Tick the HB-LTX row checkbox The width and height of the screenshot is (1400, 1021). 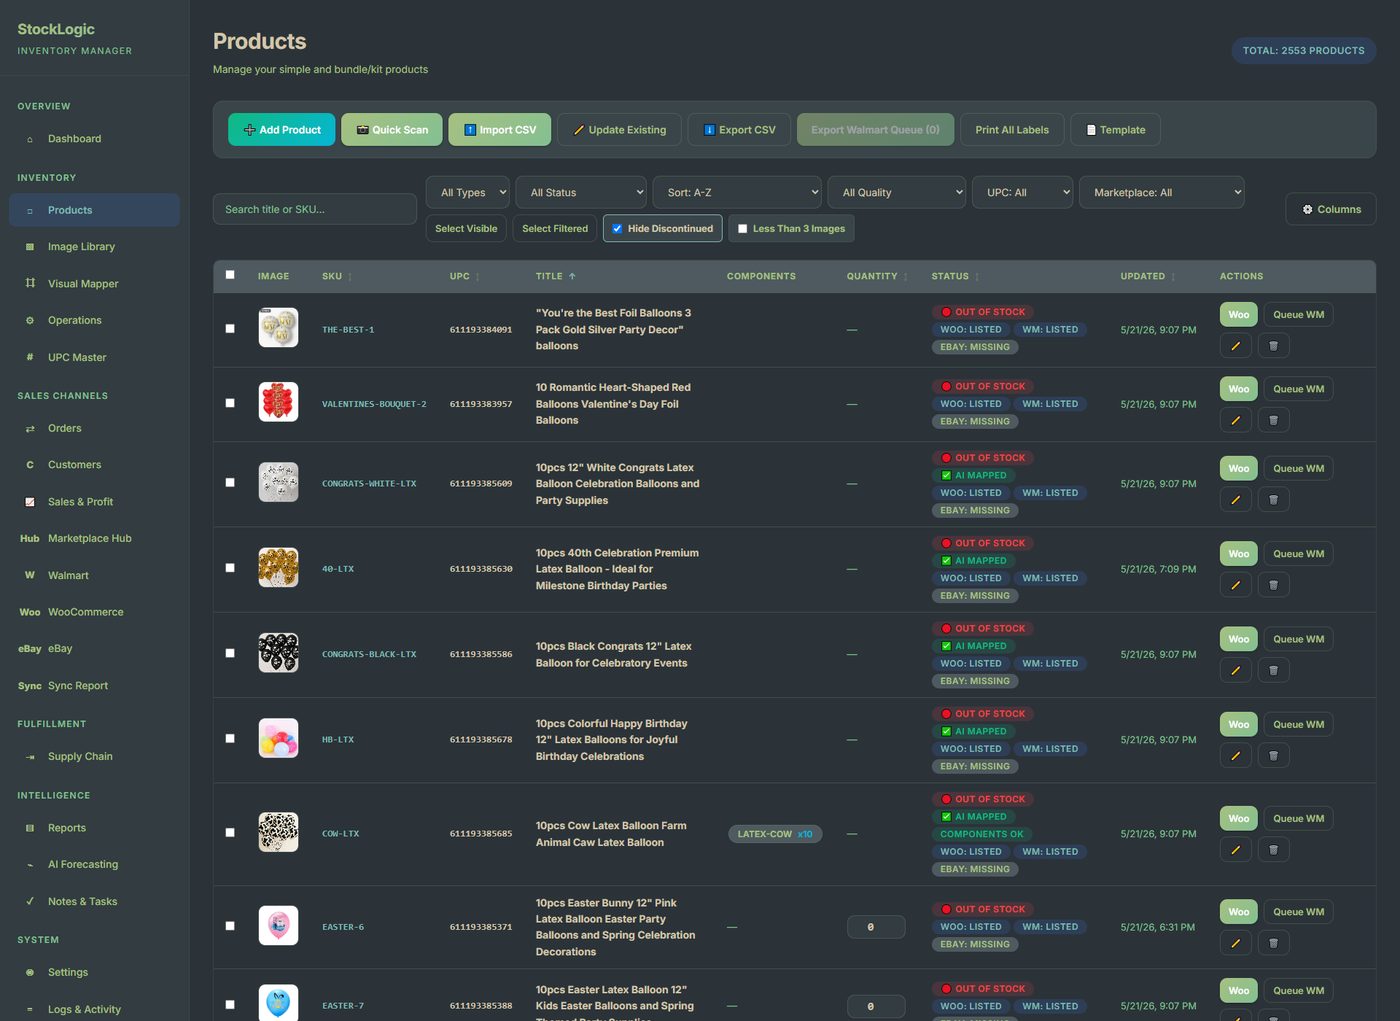pos(230,739)
